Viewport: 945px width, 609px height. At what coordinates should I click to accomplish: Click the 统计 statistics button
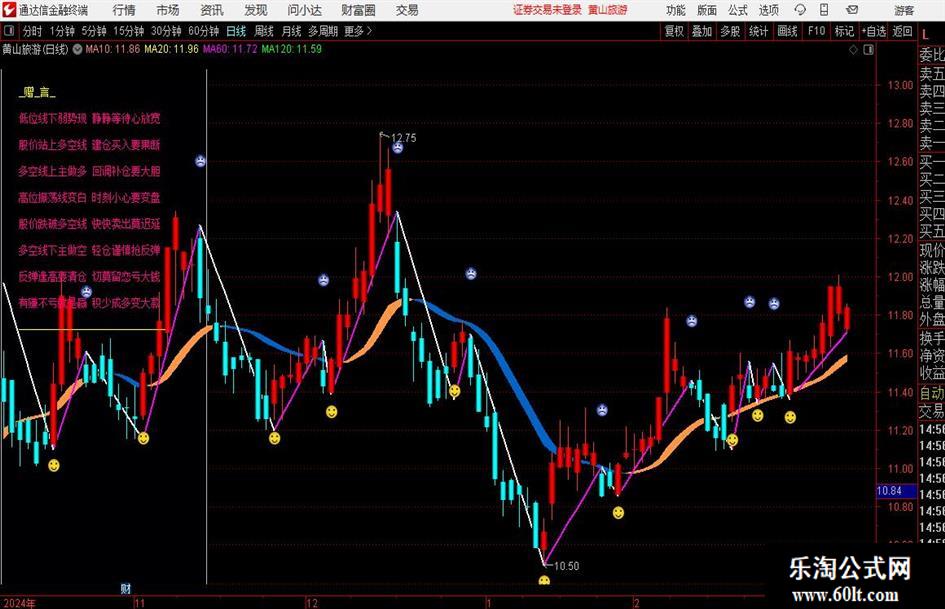pyautogui.click(x=758, y=31)
